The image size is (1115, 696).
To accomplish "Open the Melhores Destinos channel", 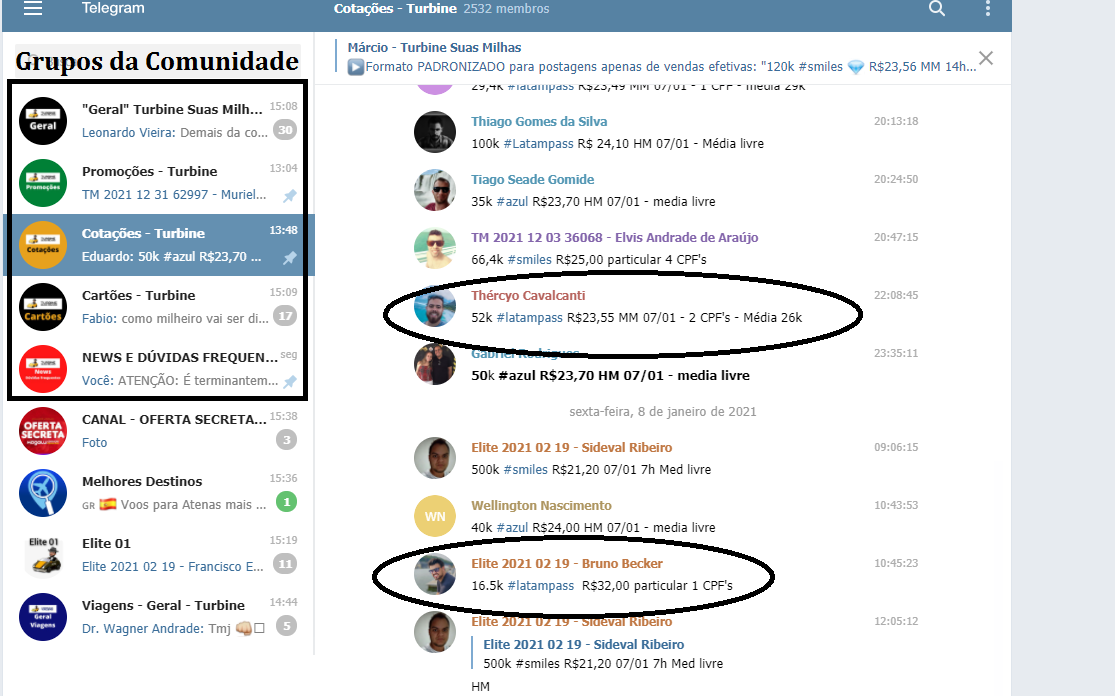I will [159, 493].
